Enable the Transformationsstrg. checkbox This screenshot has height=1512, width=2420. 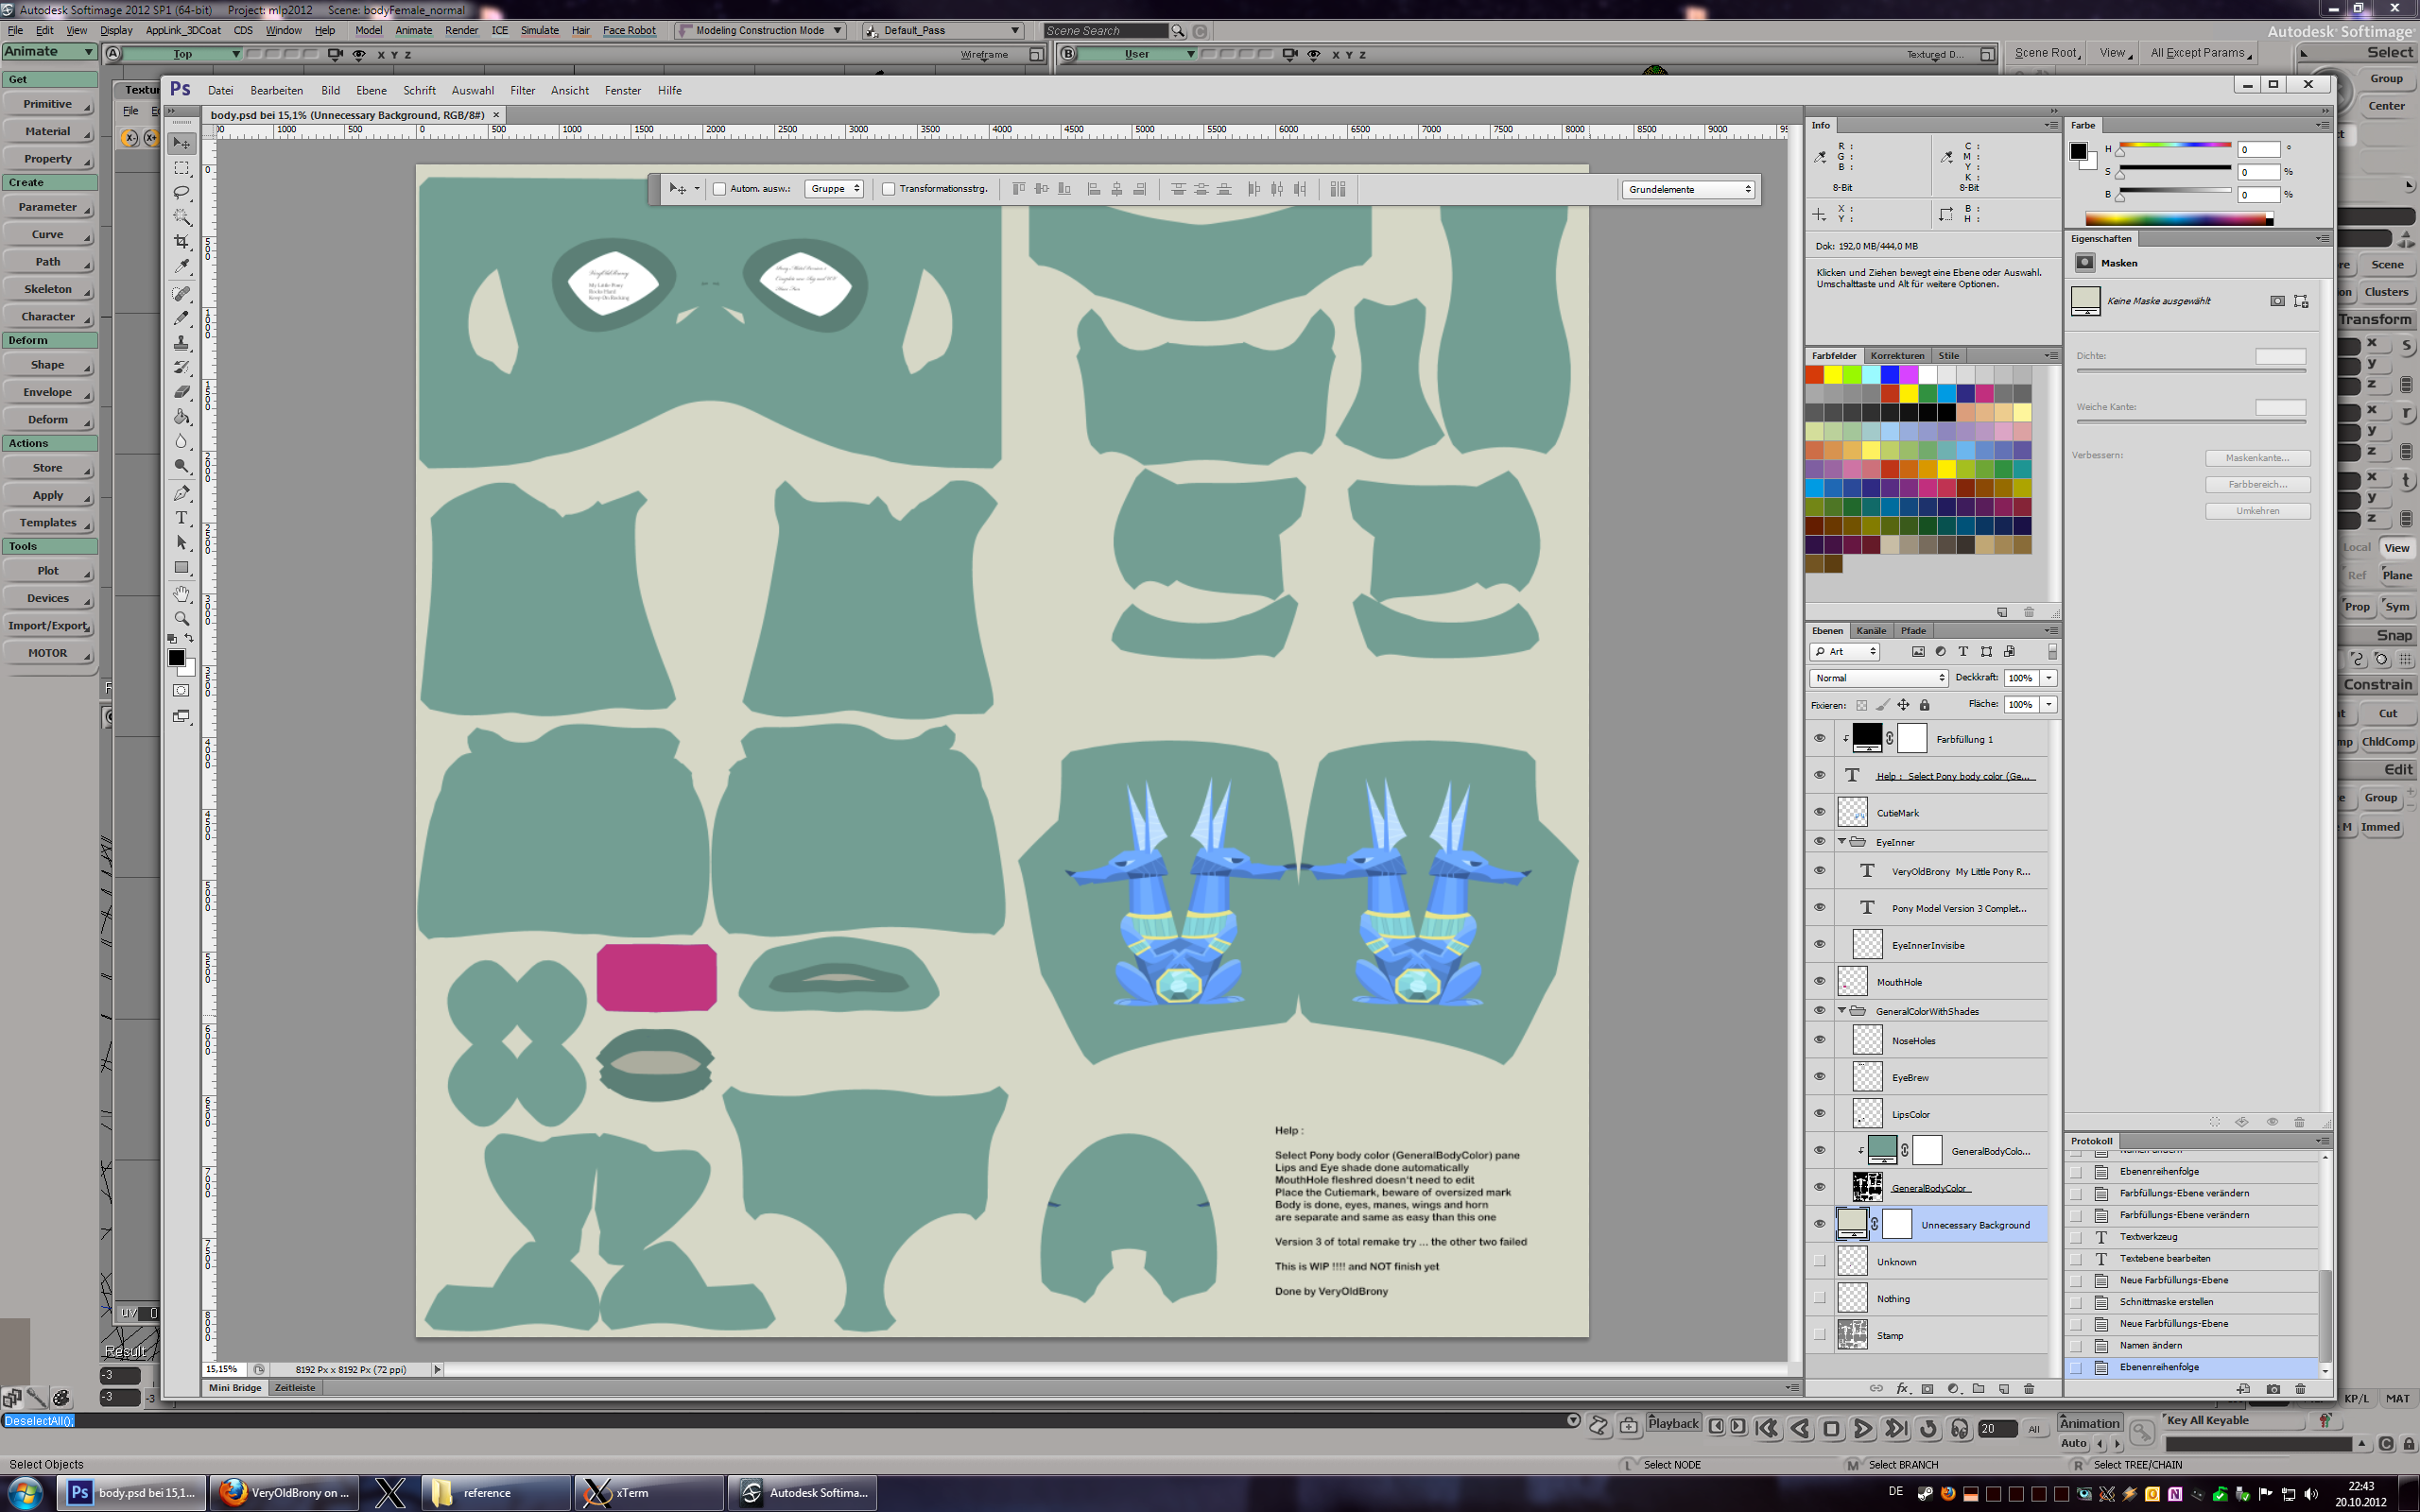tap(888, 189)
